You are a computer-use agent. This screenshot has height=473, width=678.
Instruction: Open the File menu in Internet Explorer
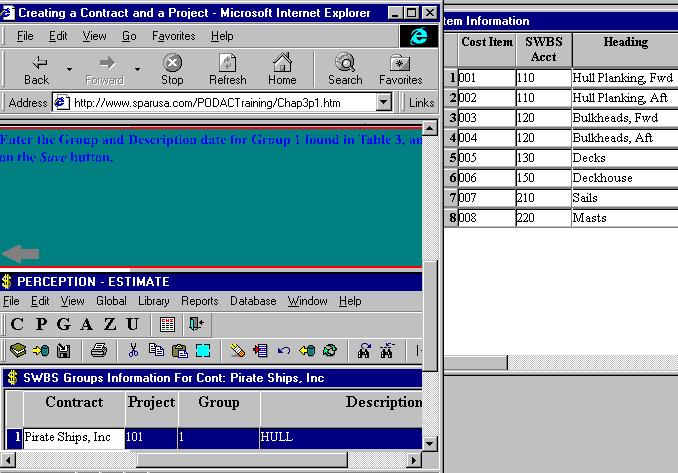point(25,36)
